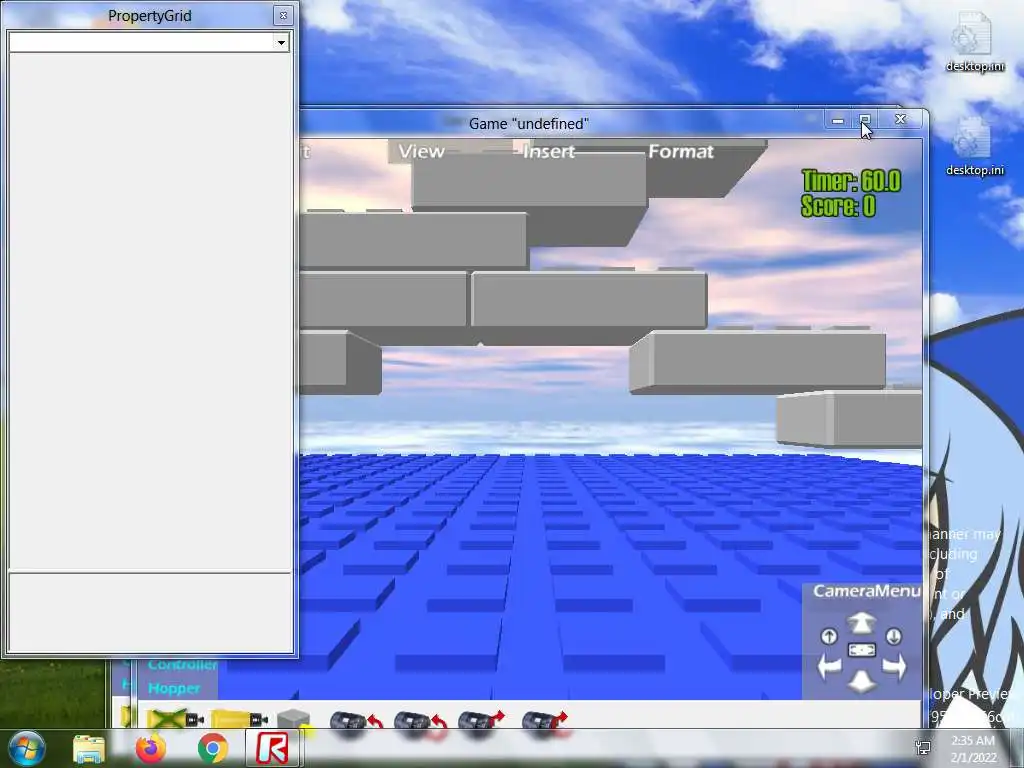Open File Explorer from the taskbar
This screenshot has width=1024, height=768.
click(89, 749)
